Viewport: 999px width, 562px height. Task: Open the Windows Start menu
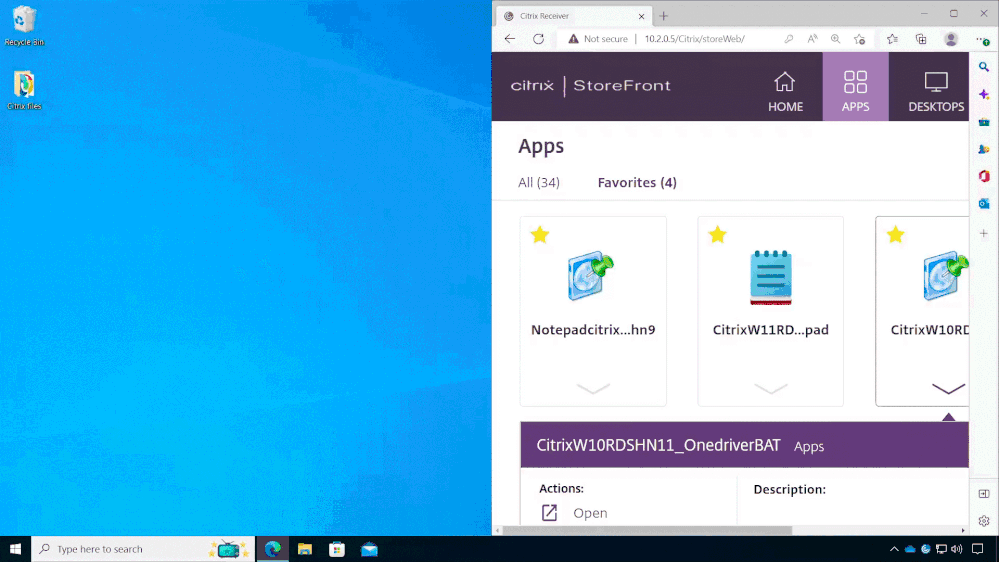pyautogui.click(x=15, y=549)
